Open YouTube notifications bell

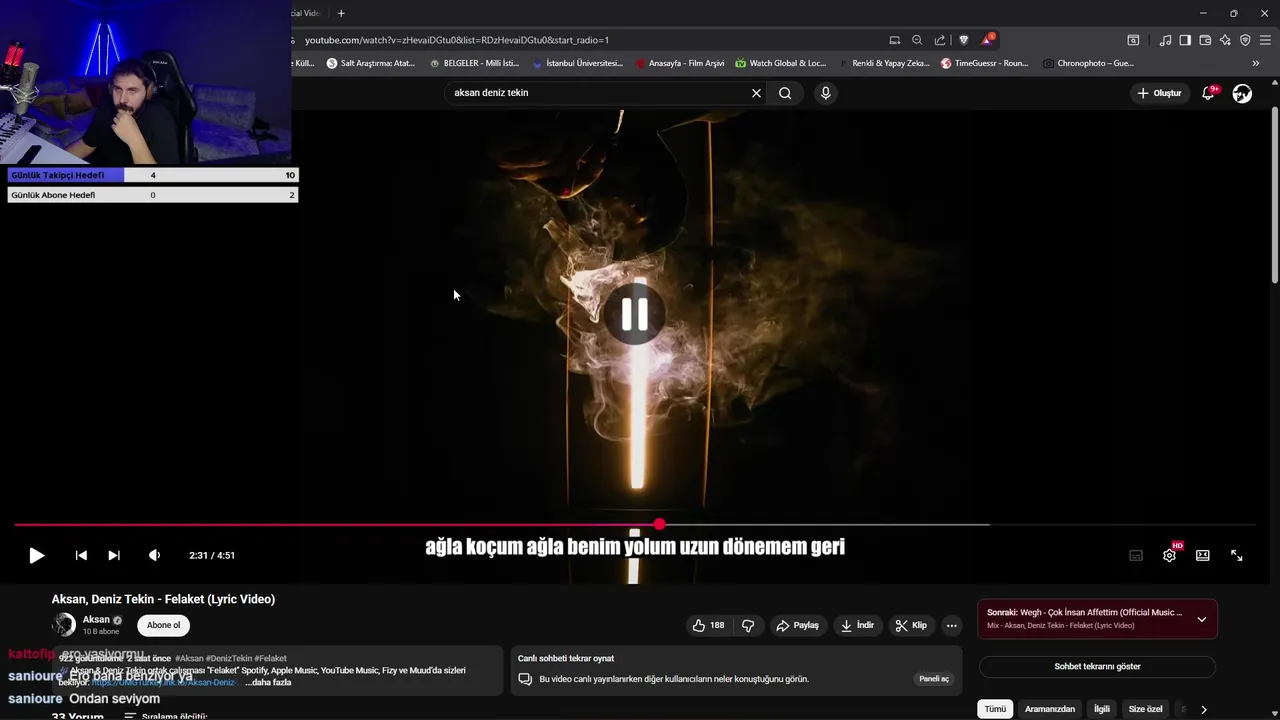[x=1208, y=93]
